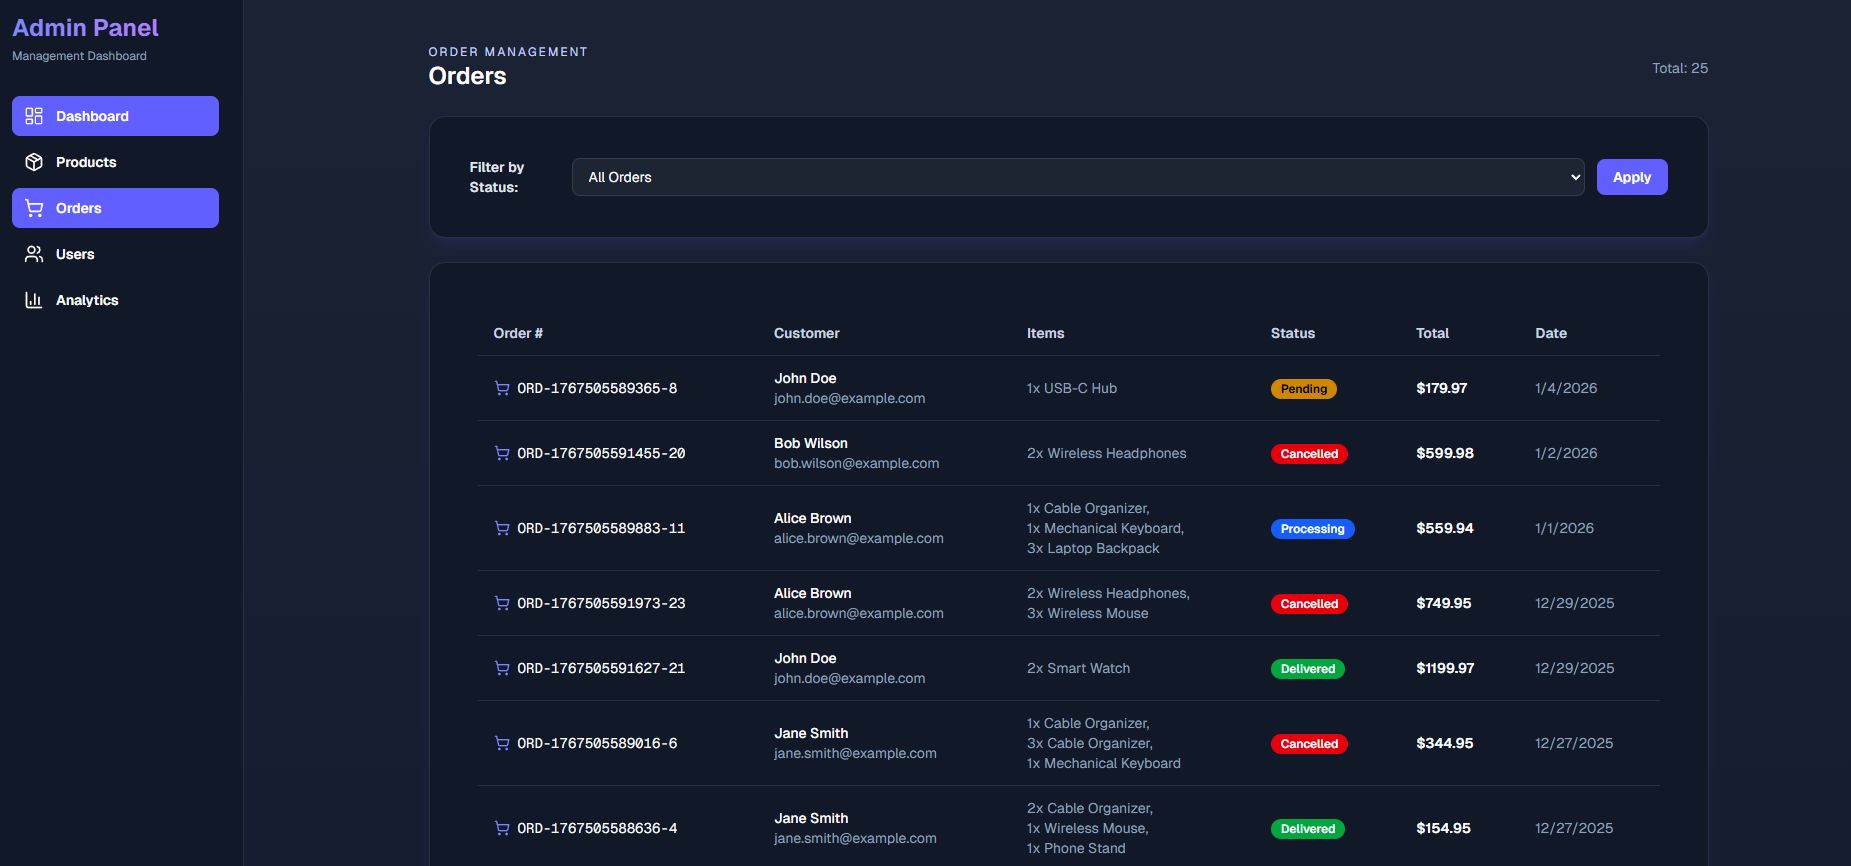Click the Total column header

click(1432, 333)
